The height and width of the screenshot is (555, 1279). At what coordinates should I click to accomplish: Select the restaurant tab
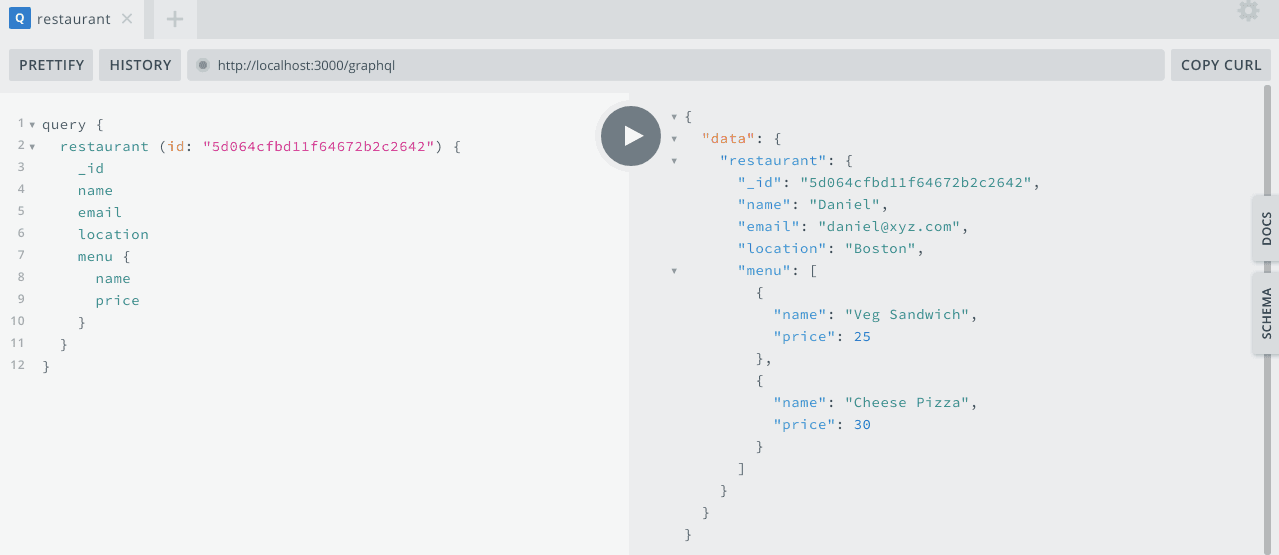(73, 19)
